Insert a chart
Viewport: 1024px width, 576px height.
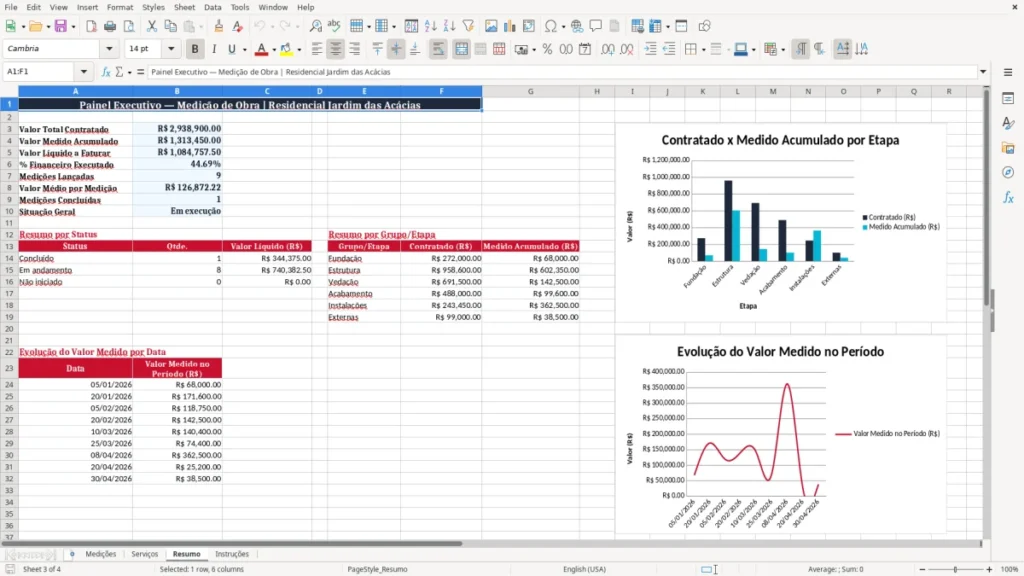[x=509, y=26]
